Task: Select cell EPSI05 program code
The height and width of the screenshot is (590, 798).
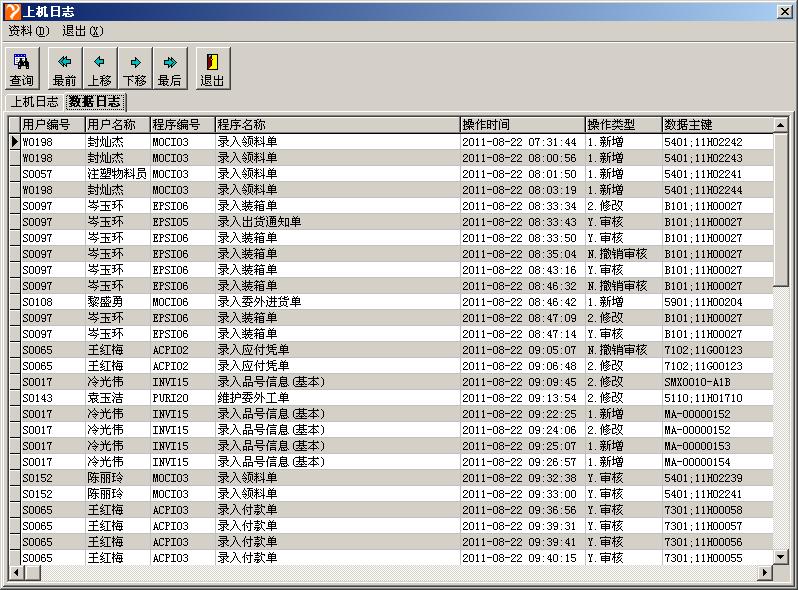Action: click(x=183, y=222)
